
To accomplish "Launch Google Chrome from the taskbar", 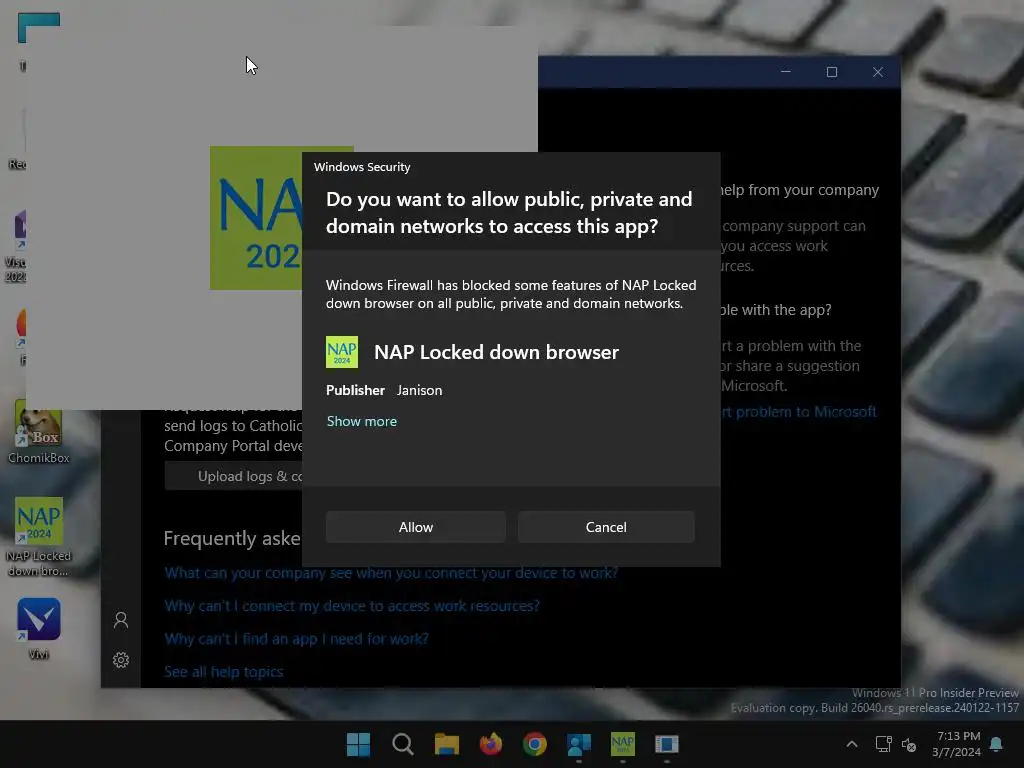I will click(x=535, y=744).
